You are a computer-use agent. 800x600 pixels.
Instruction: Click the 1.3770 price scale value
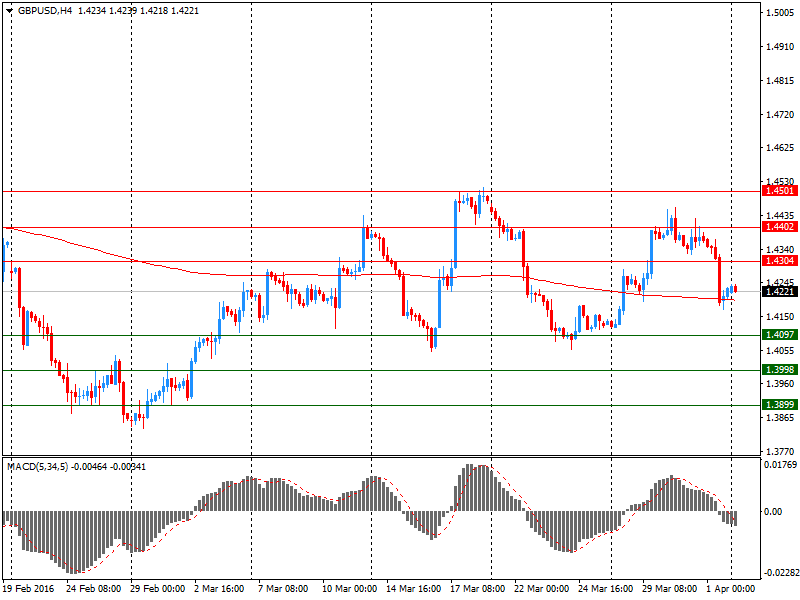780,452
